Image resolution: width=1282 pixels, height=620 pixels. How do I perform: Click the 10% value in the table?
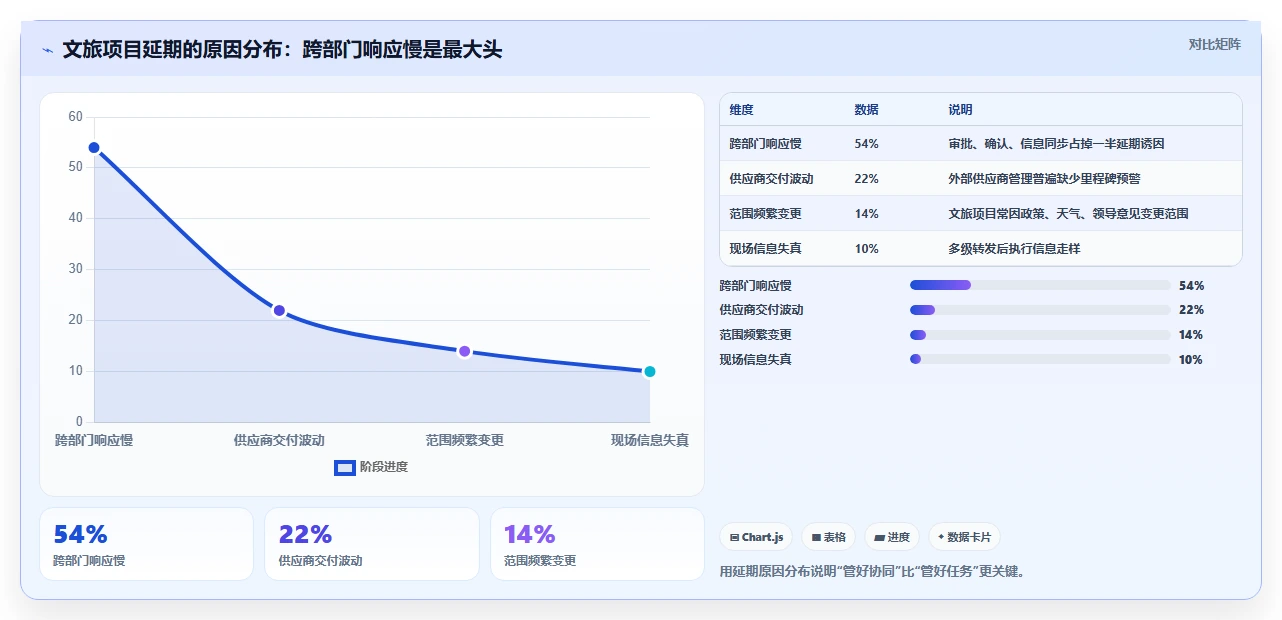click(867, 249)
